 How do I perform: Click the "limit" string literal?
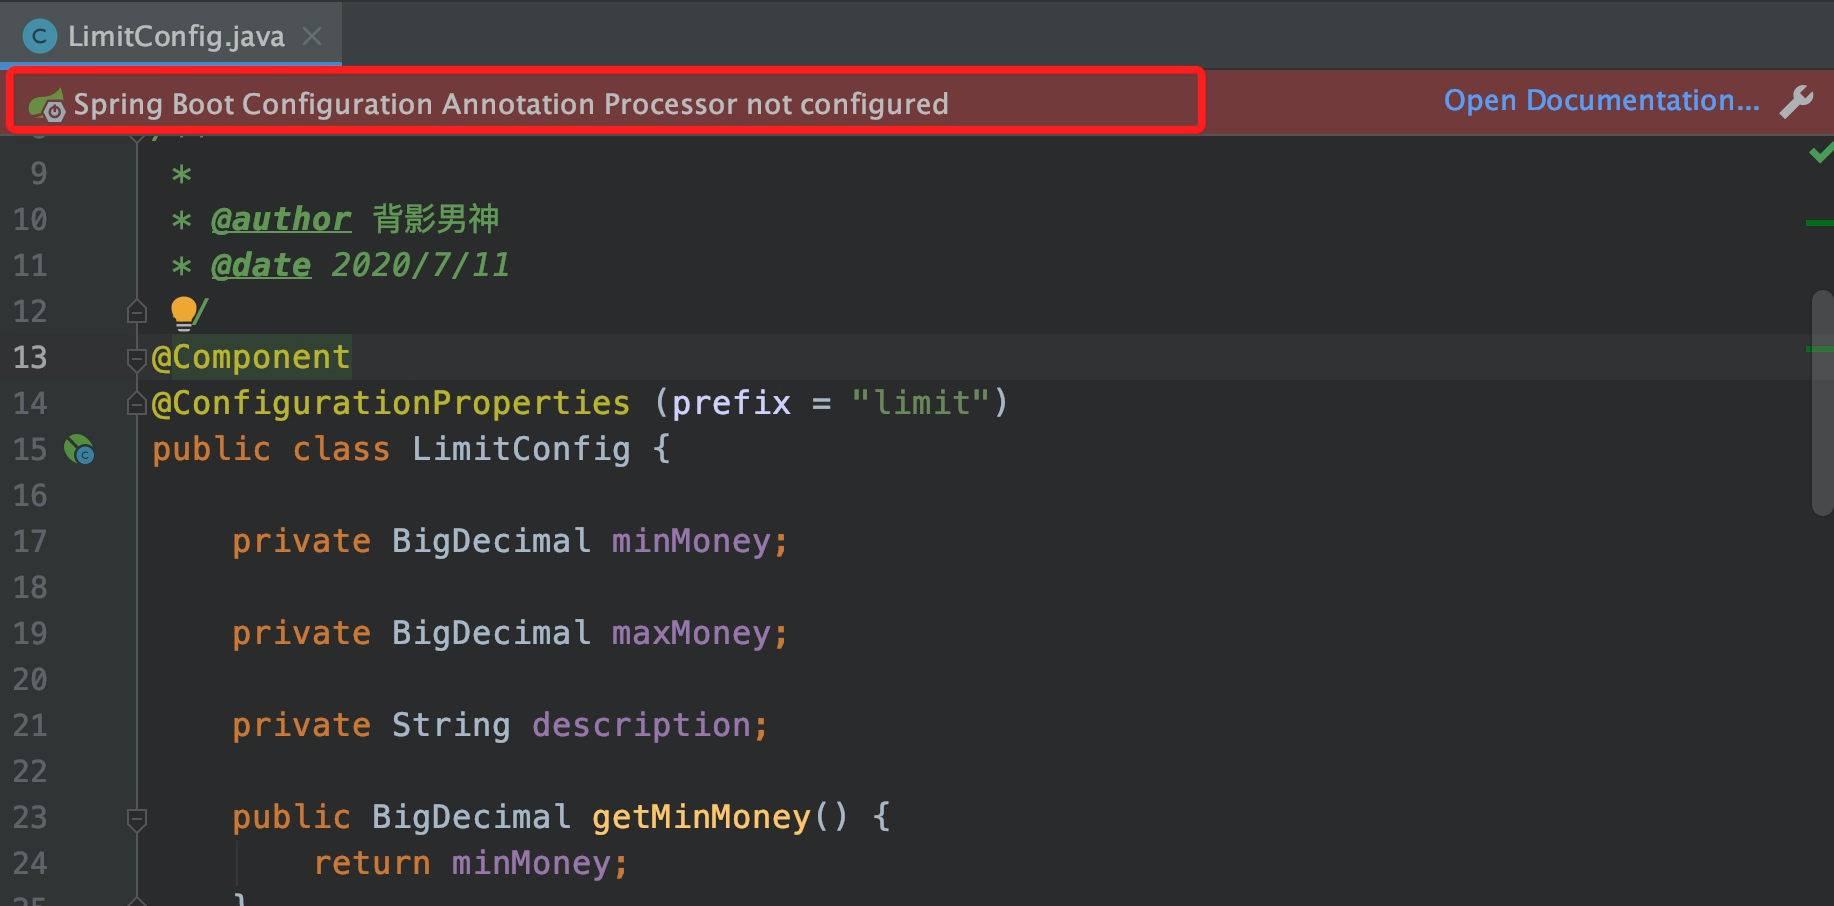pyautogui.click(x=920, y=403)
